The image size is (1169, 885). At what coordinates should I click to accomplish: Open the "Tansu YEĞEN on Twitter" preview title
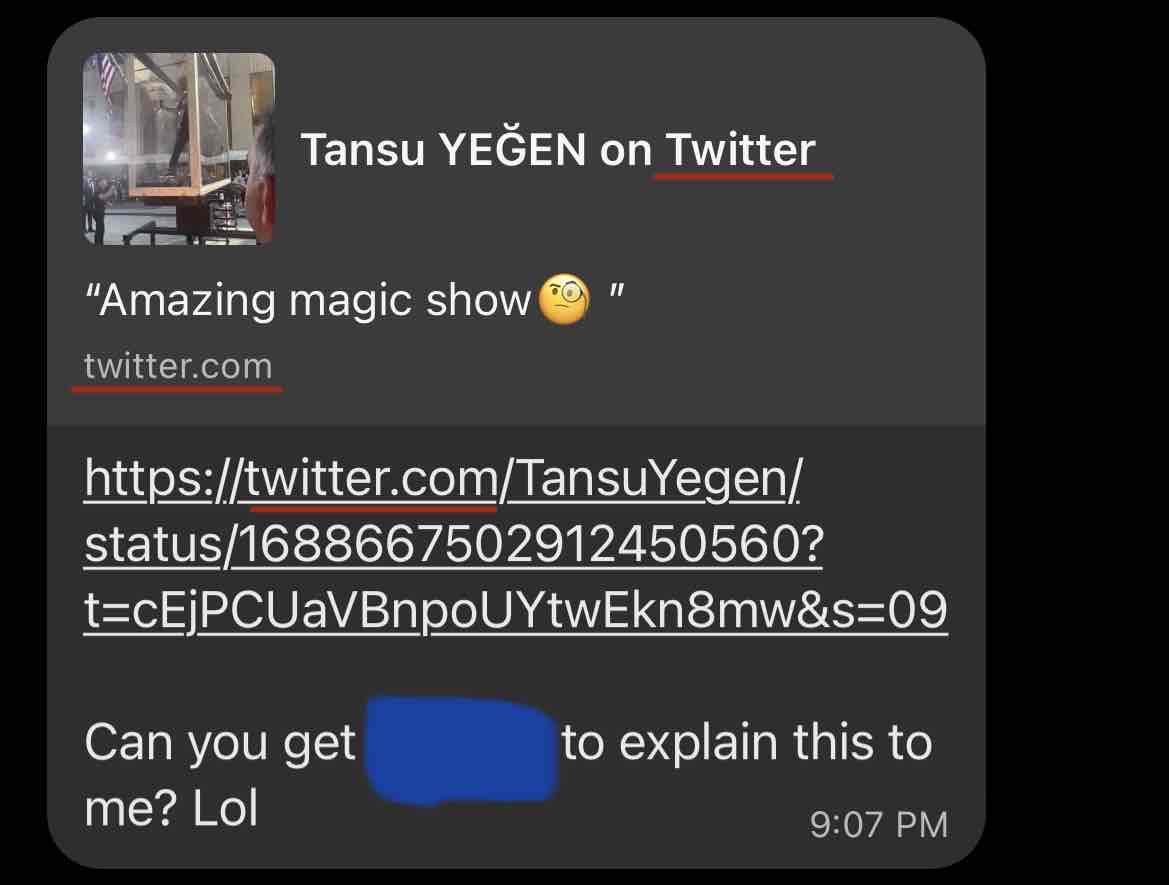pyautogui.click(x=558, y=150)
